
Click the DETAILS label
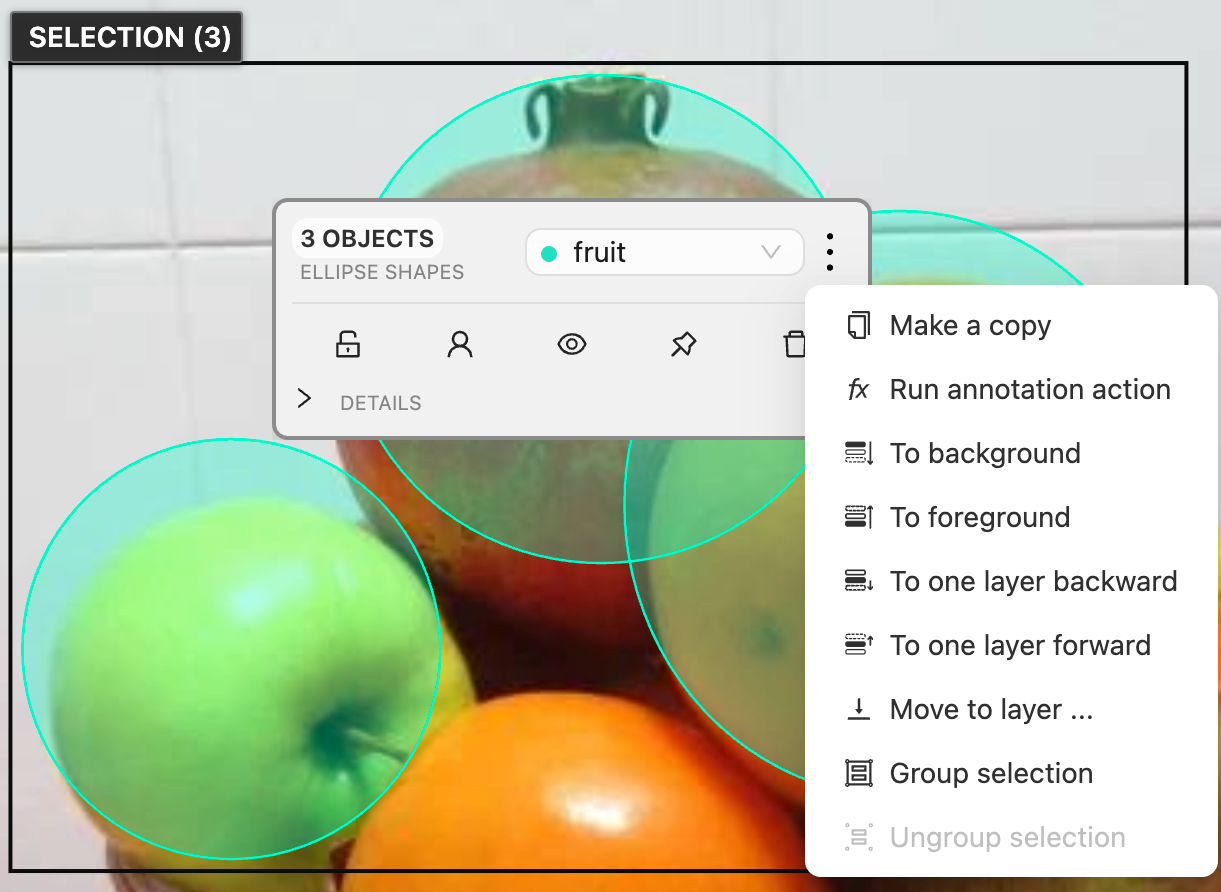(x=381, y=403)
